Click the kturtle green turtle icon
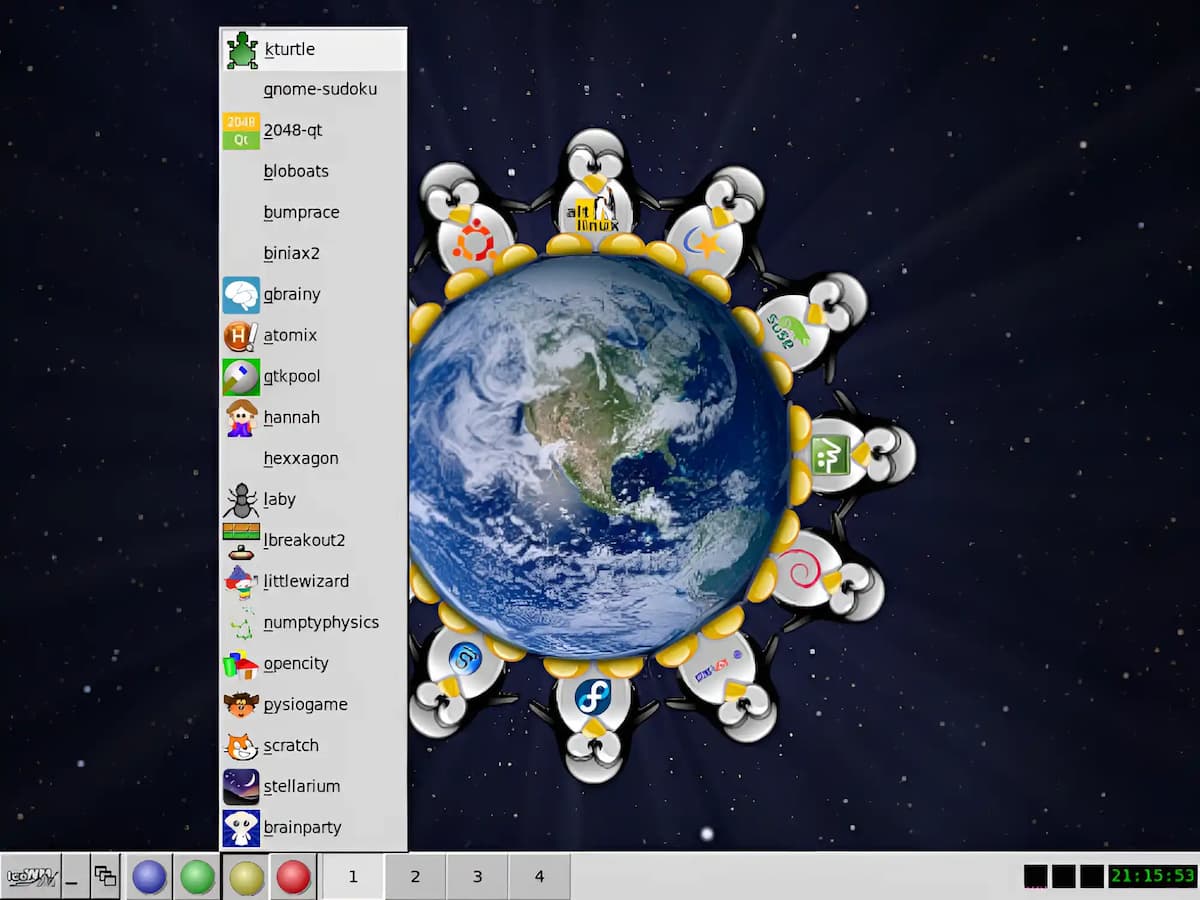1200x900 pixels. click(241, 49)
